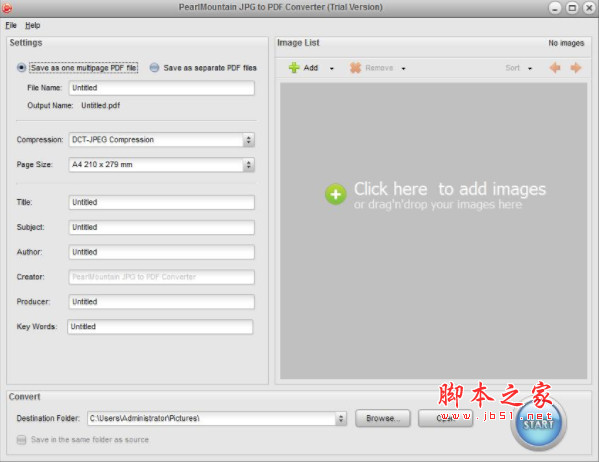Click the 'Untitled.pdf' output name text

click(100, 105)
